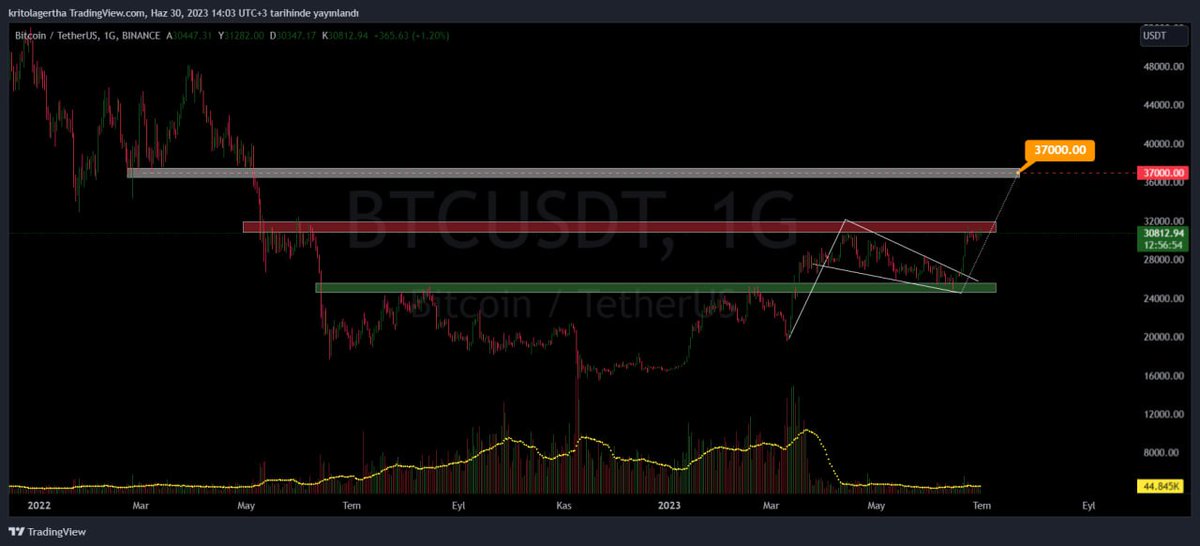The image size is (1200, 546).
Task: Click the Kas month label on time axis
Action: 562,506
